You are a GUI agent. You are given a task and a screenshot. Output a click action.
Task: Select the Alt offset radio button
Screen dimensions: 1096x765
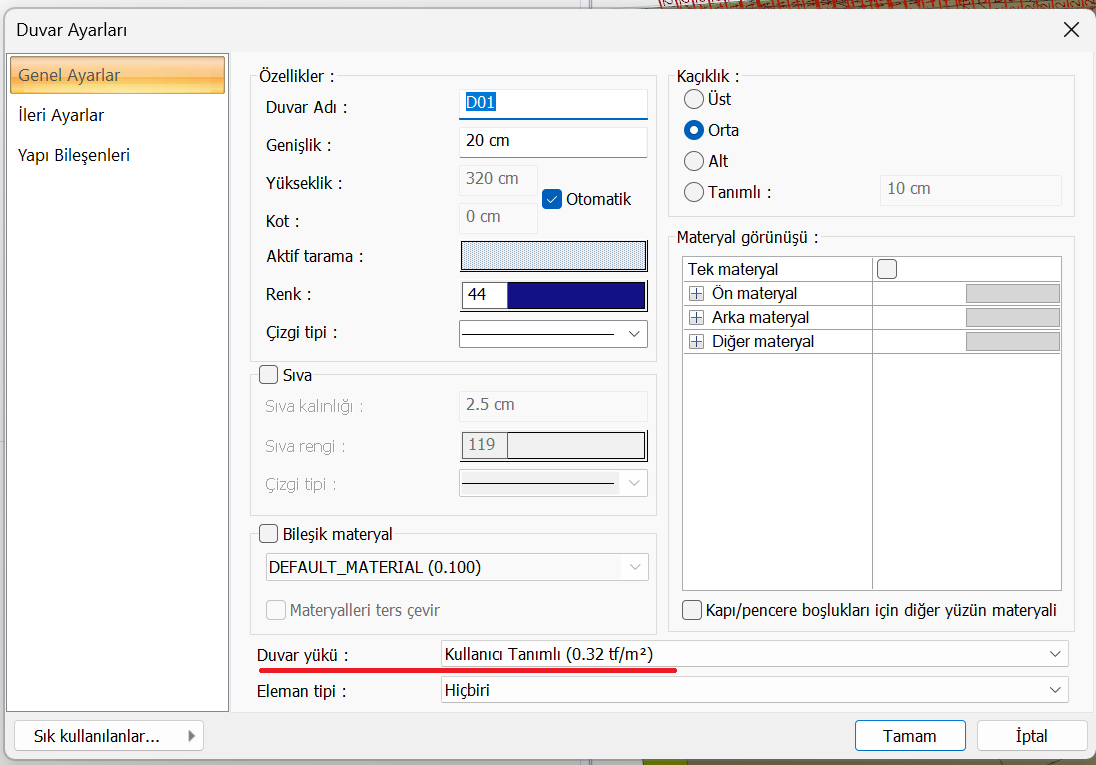(693, 161)
